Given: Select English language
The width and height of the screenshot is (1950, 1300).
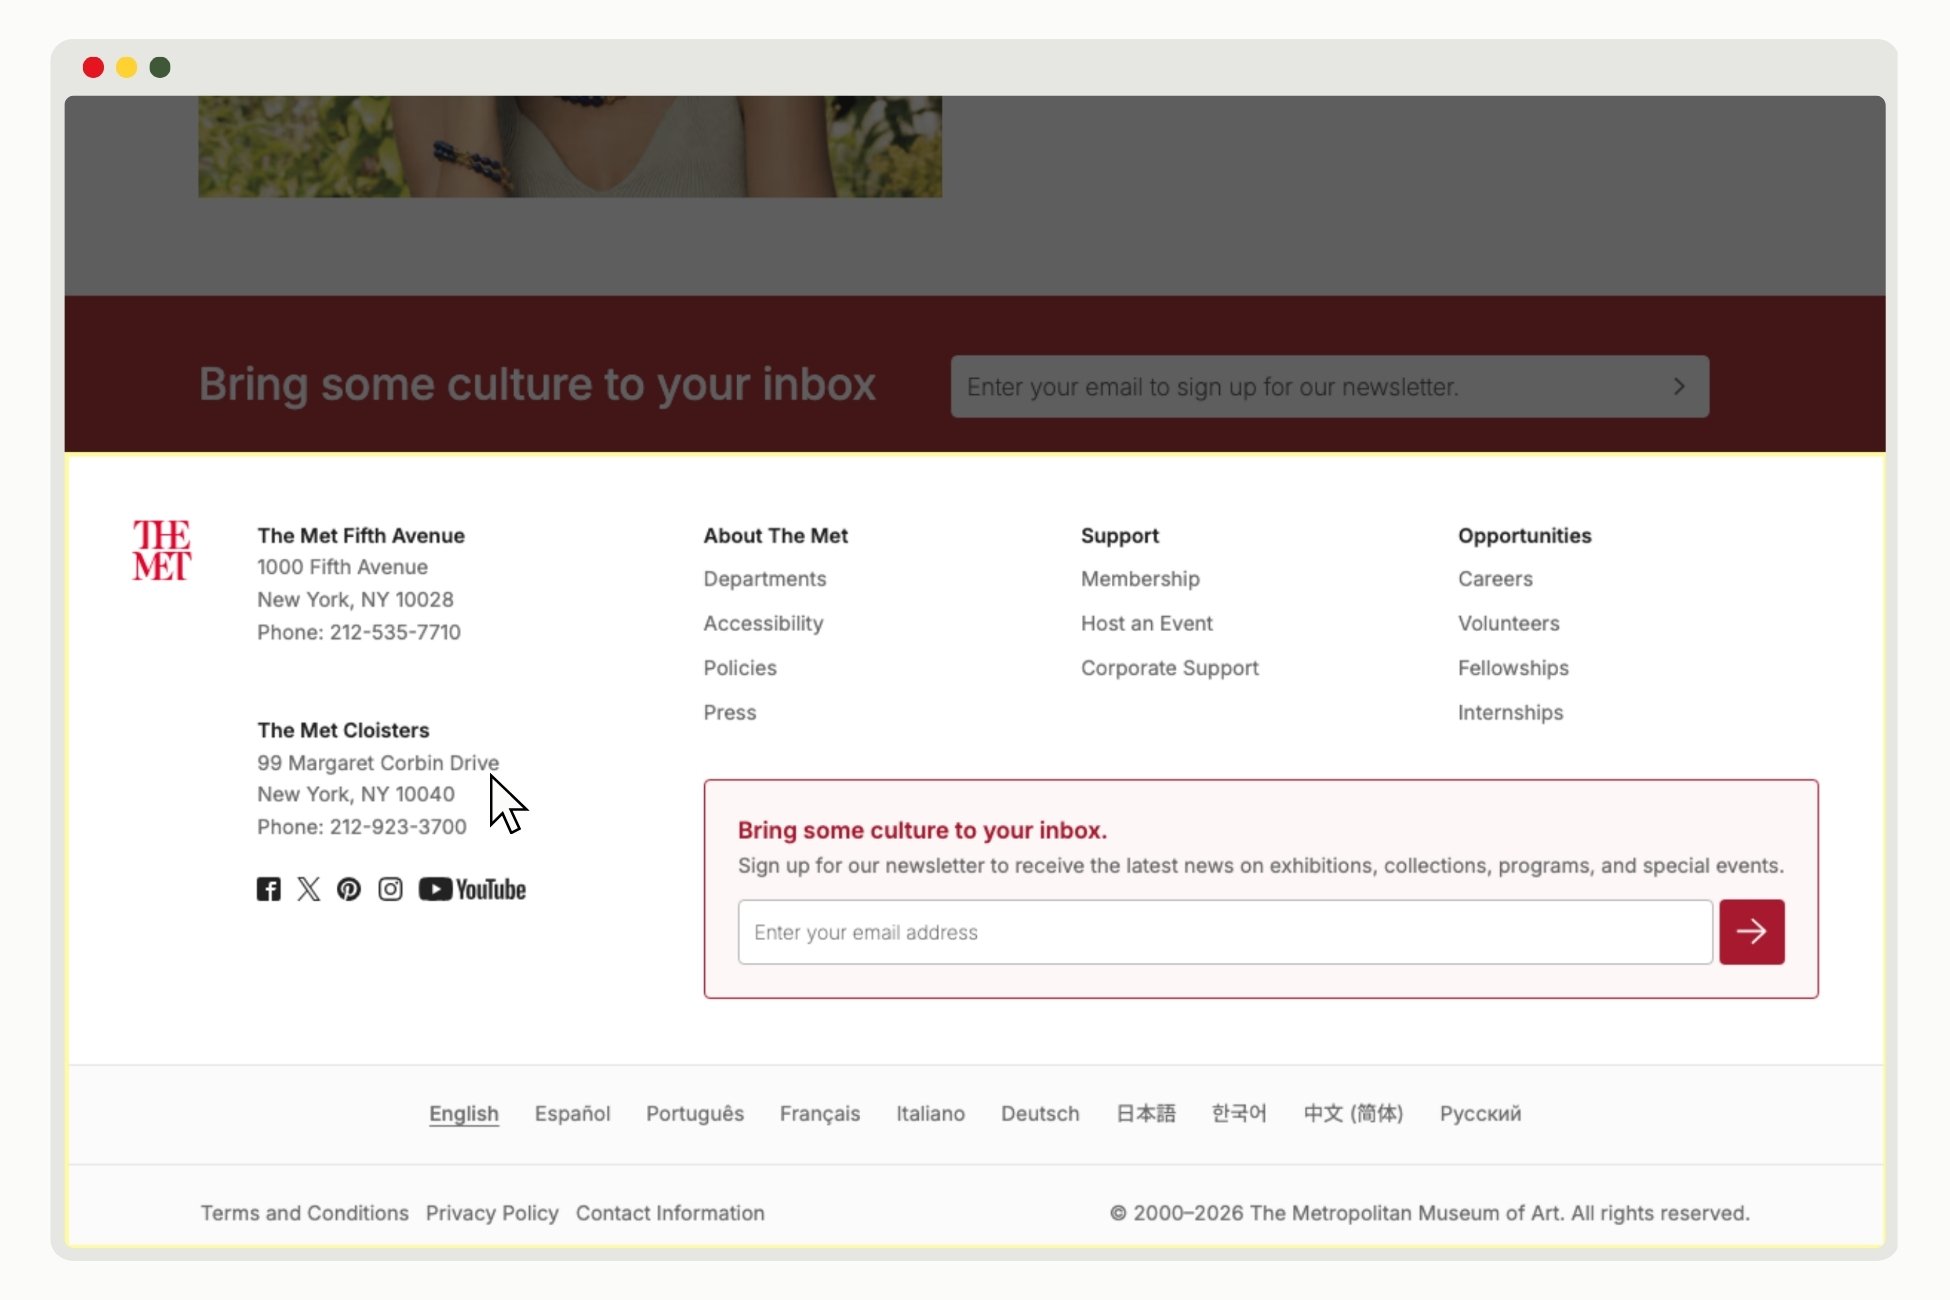Looking at the screenshot, I should pyautogui.click(x=464, y=1114).
